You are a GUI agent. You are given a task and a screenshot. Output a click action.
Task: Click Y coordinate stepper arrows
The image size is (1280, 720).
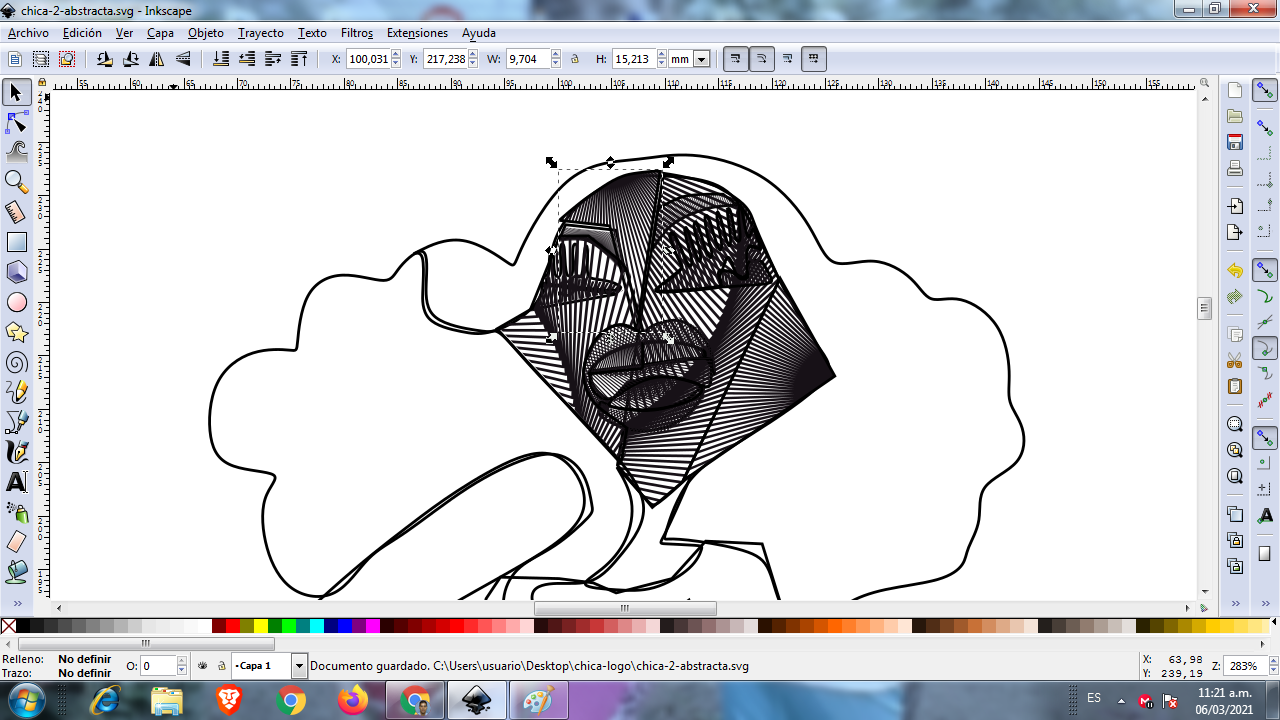click(x=473, y=59)
